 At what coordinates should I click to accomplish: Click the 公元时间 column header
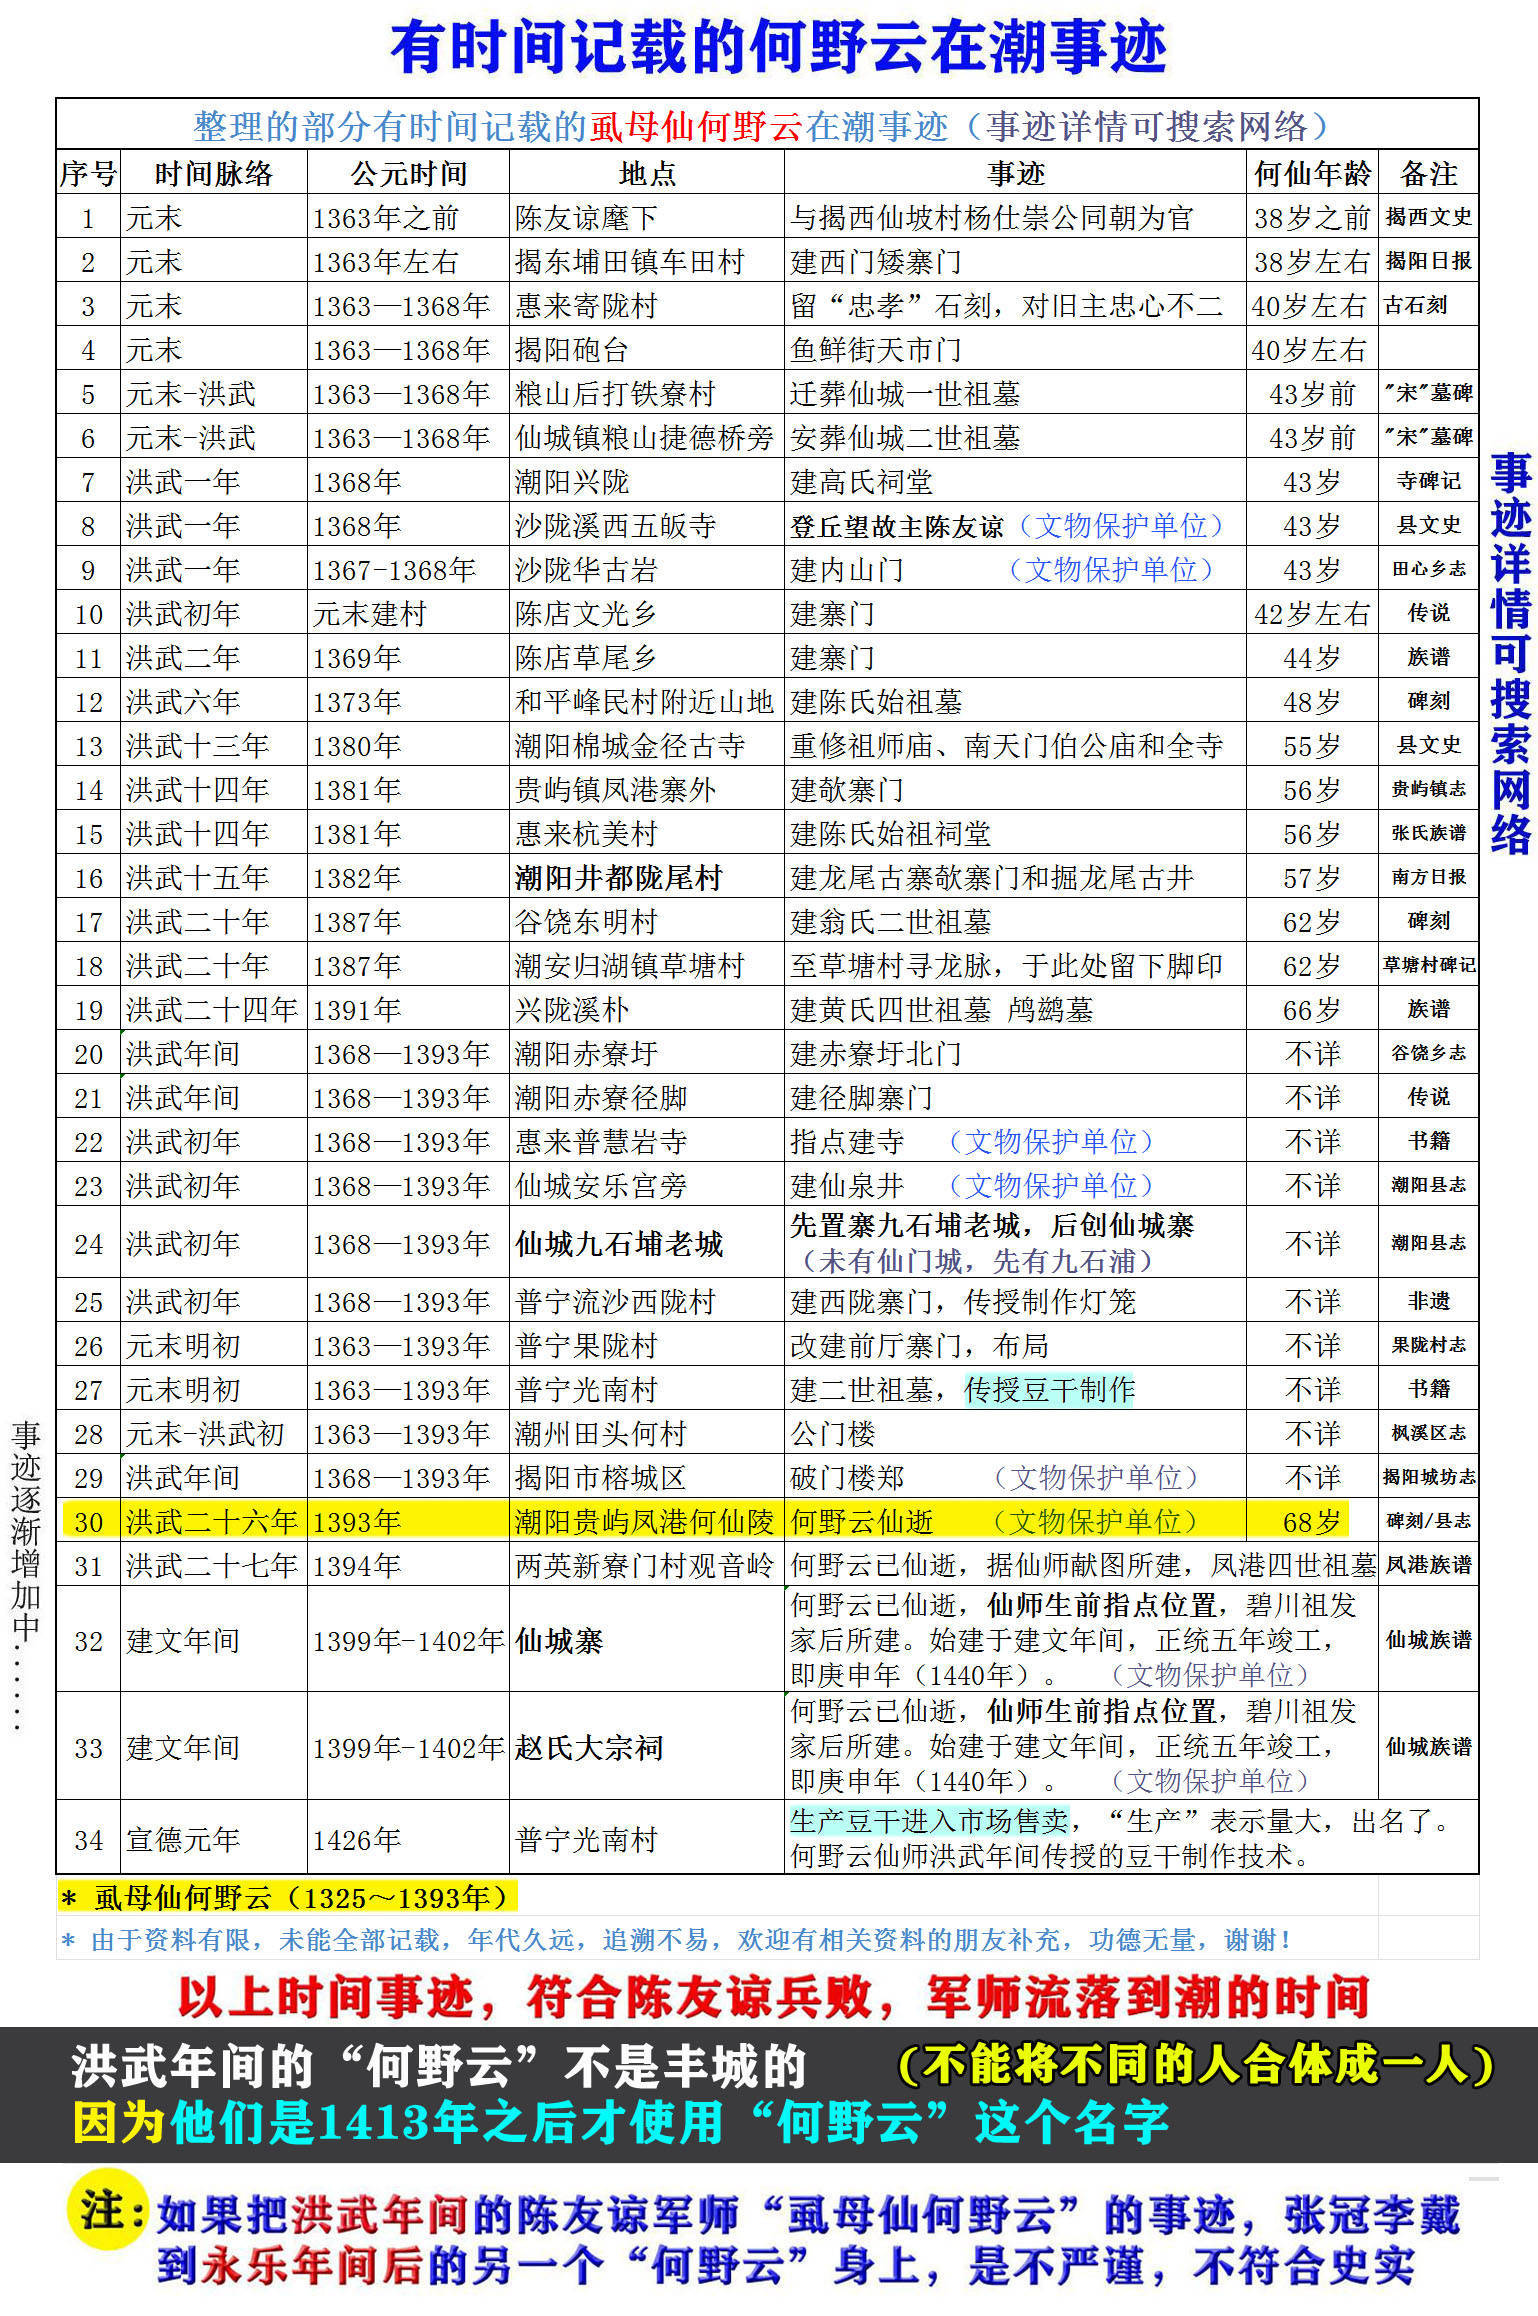click(408, 174)
